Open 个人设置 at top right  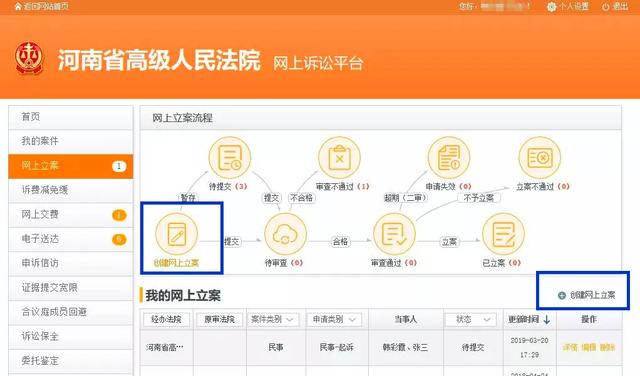click(573, 7)
